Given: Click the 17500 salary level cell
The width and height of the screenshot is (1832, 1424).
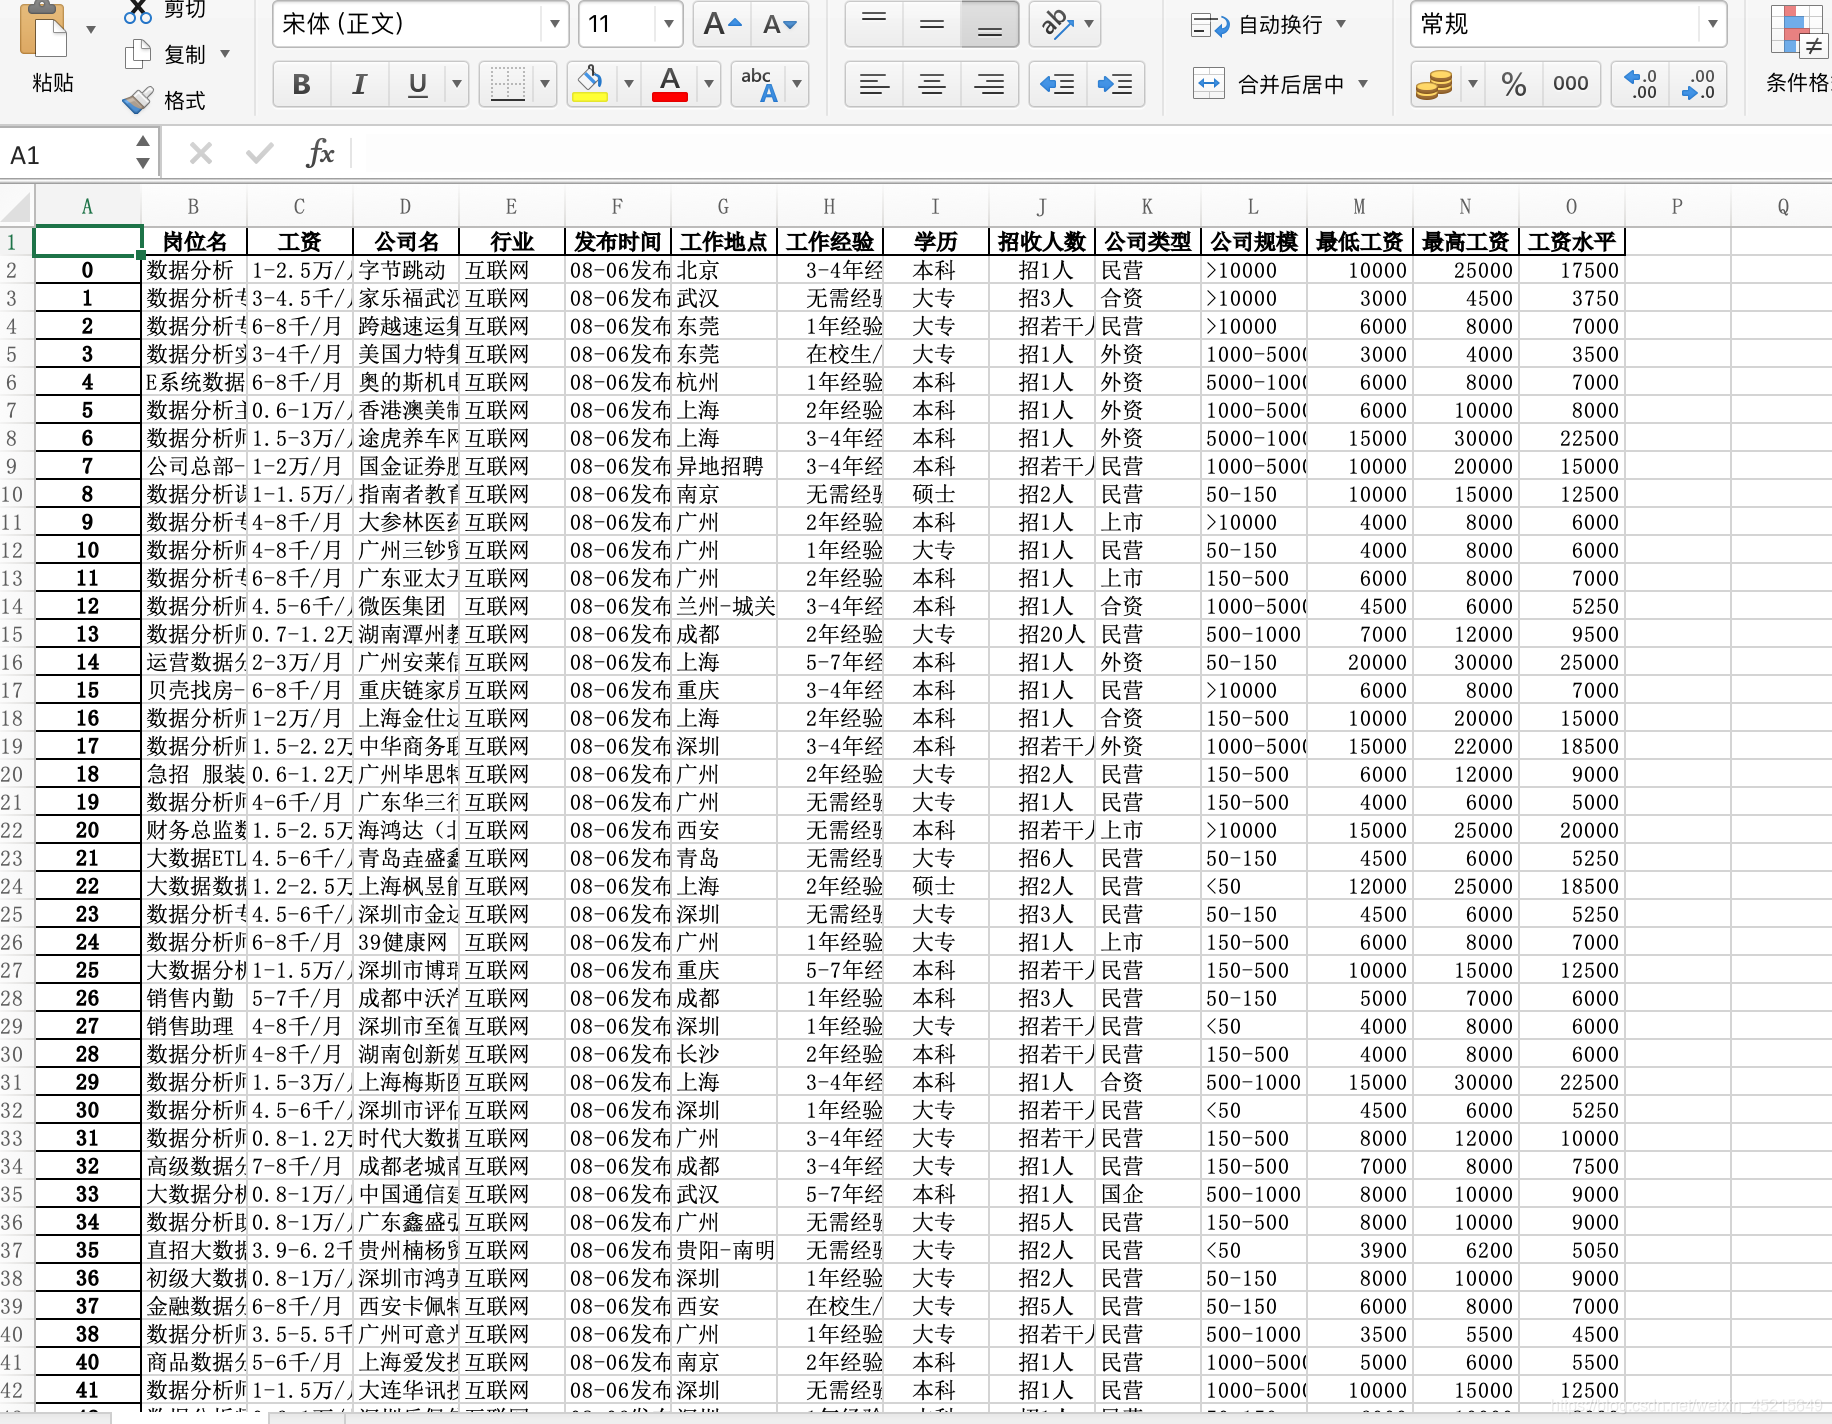Looking at the screenshot, I should pos(1572,270).
